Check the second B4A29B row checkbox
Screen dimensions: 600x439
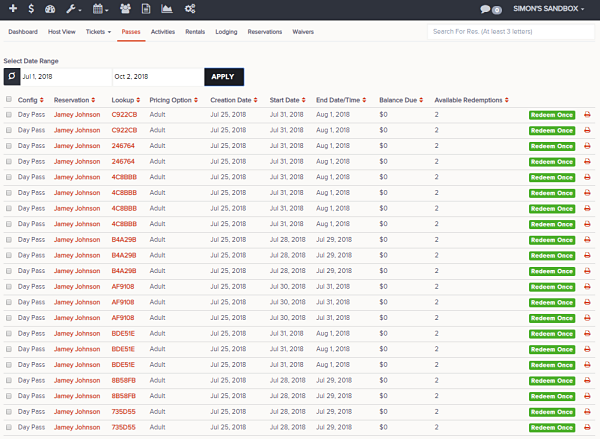click(9, 255)
